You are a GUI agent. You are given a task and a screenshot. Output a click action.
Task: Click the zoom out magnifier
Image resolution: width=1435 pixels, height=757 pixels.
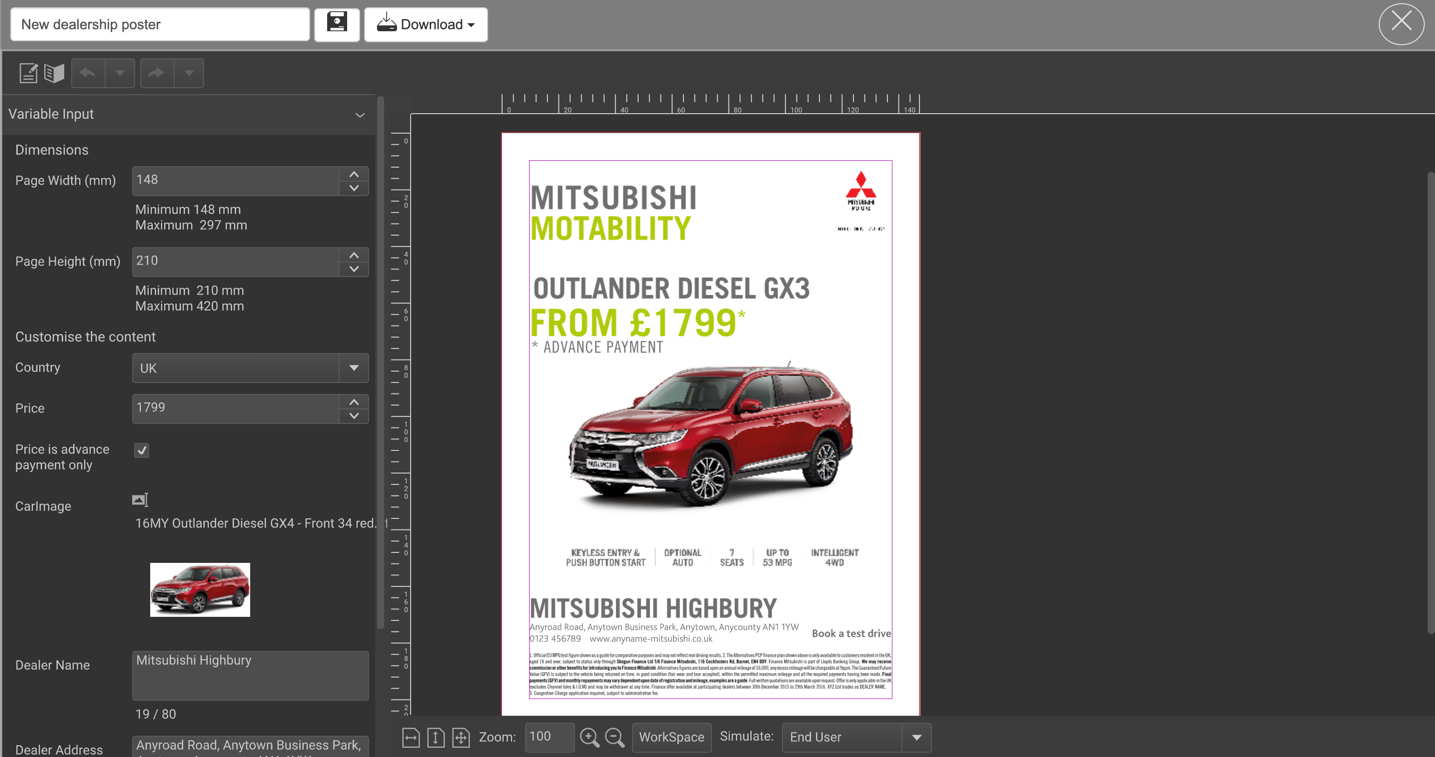pos(615,738)
